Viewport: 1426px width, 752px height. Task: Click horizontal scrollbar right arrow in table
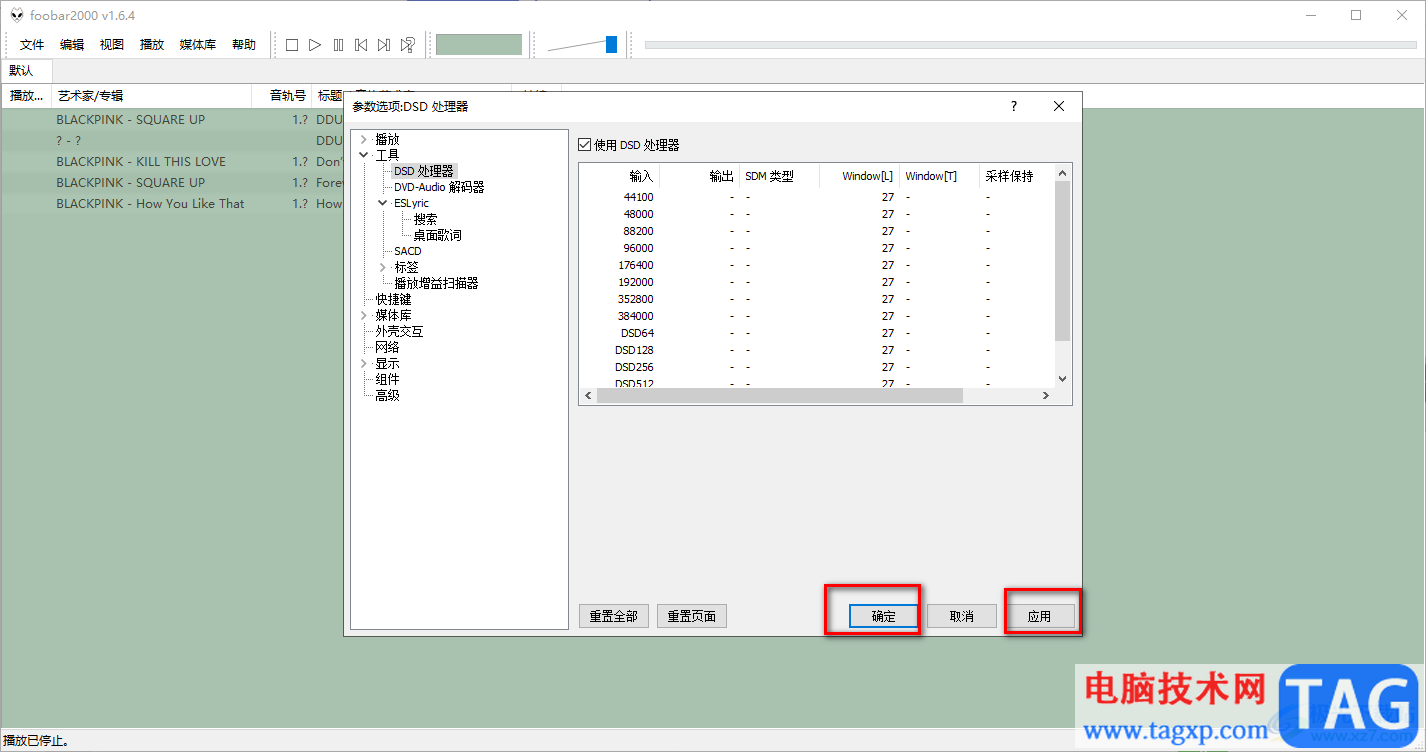tap(1046, 396)
